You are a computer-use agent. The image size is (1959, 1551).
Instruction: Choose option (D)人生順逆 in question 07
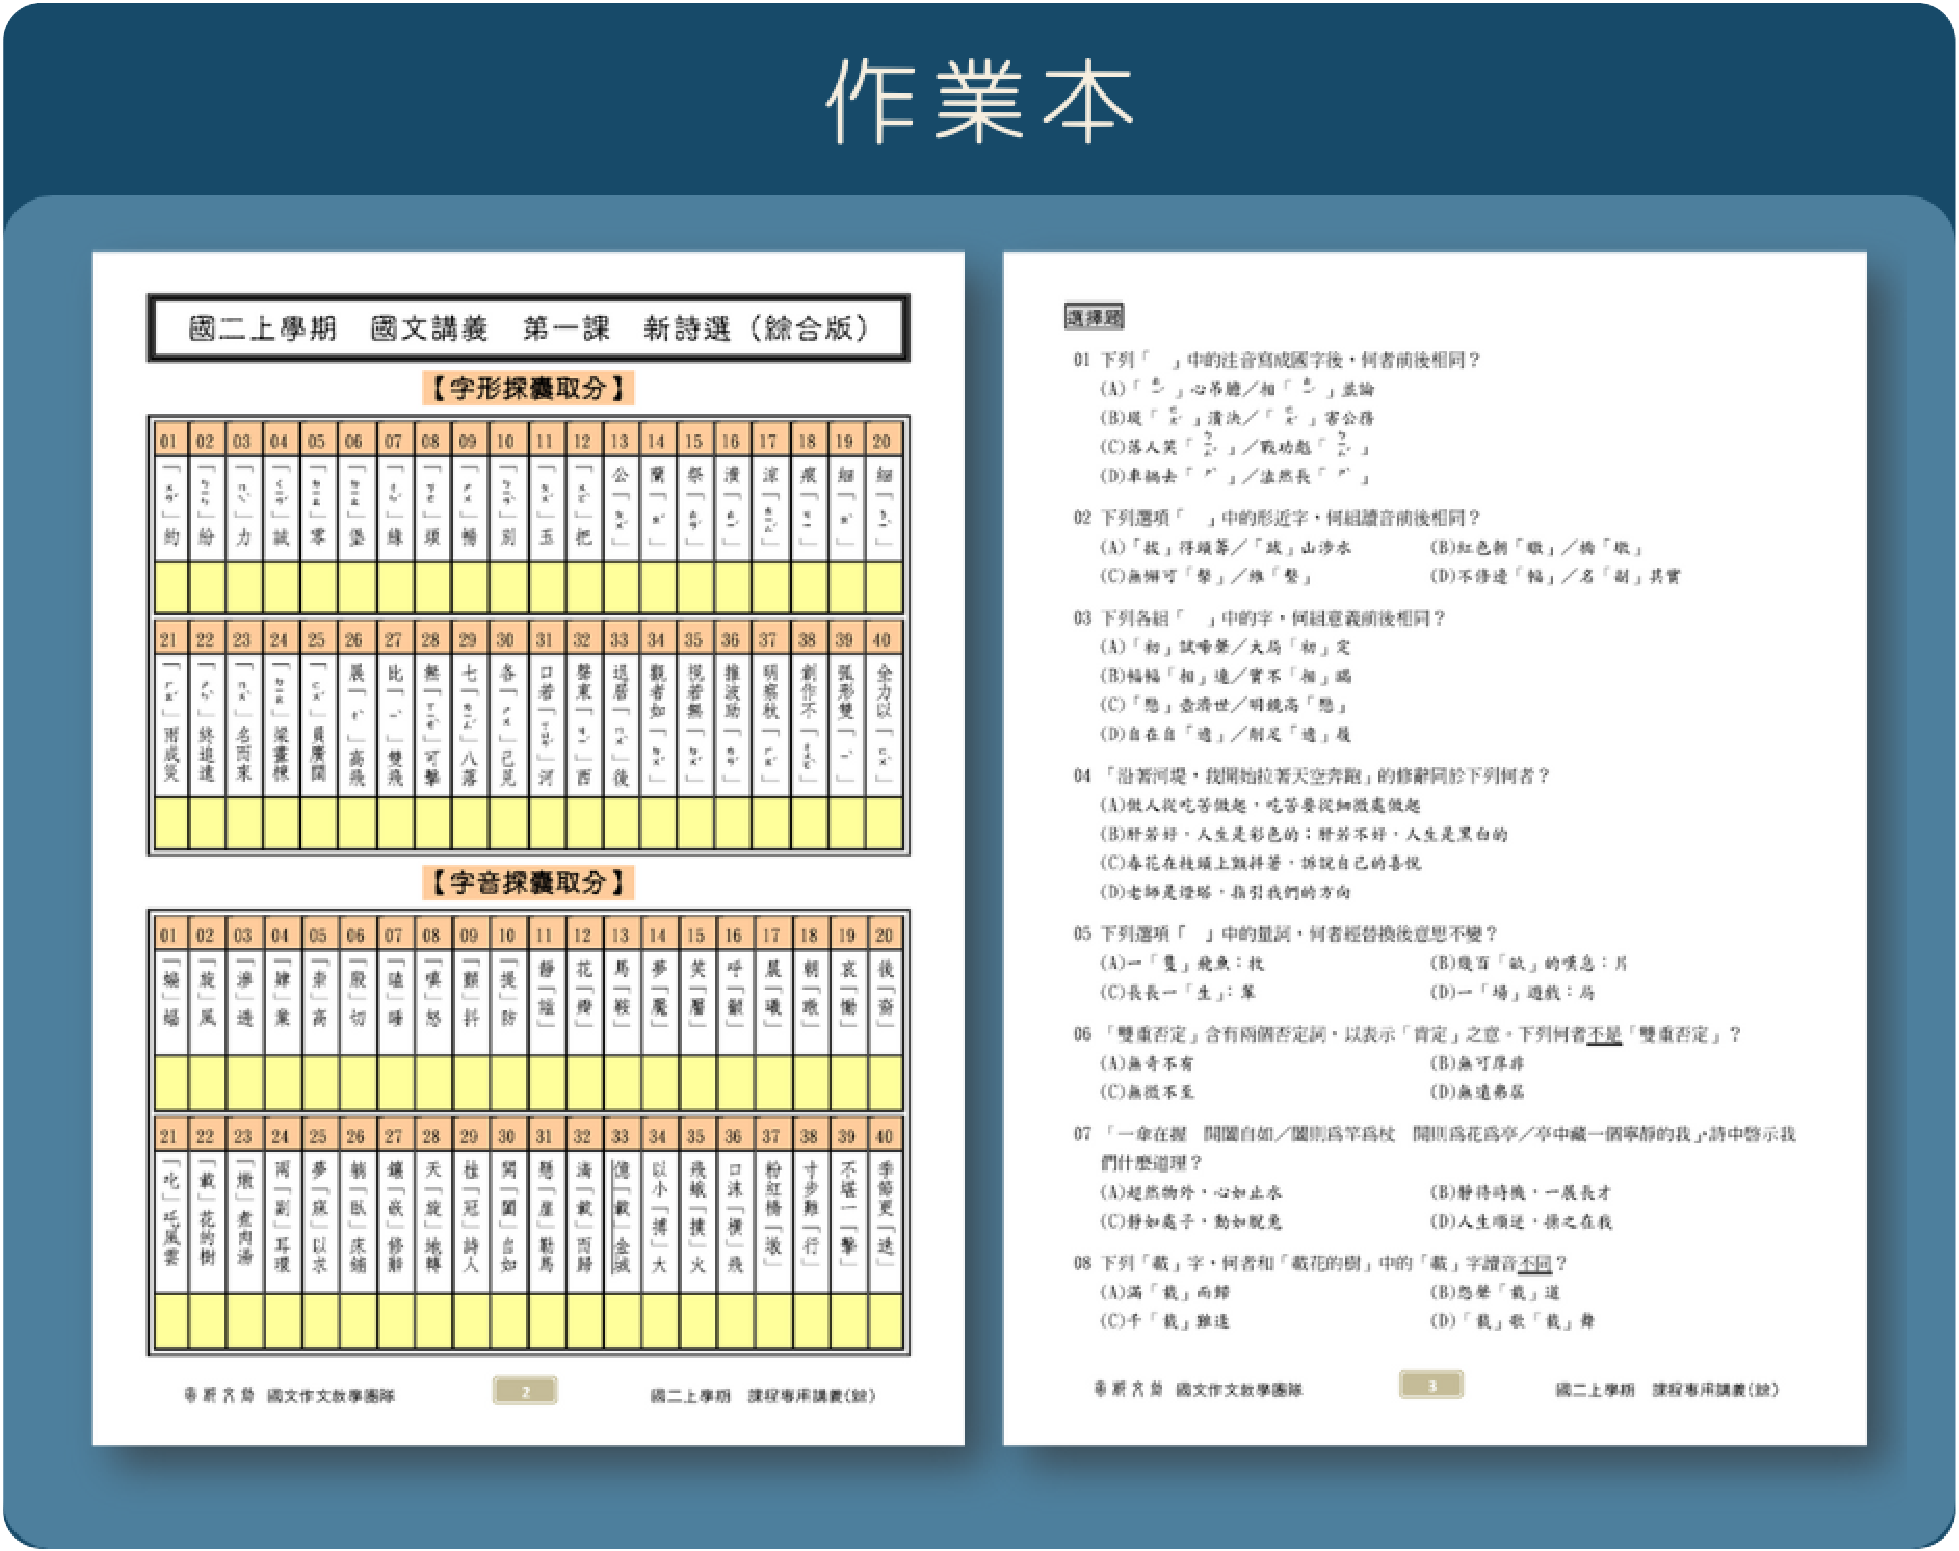pos(1520,1221)
